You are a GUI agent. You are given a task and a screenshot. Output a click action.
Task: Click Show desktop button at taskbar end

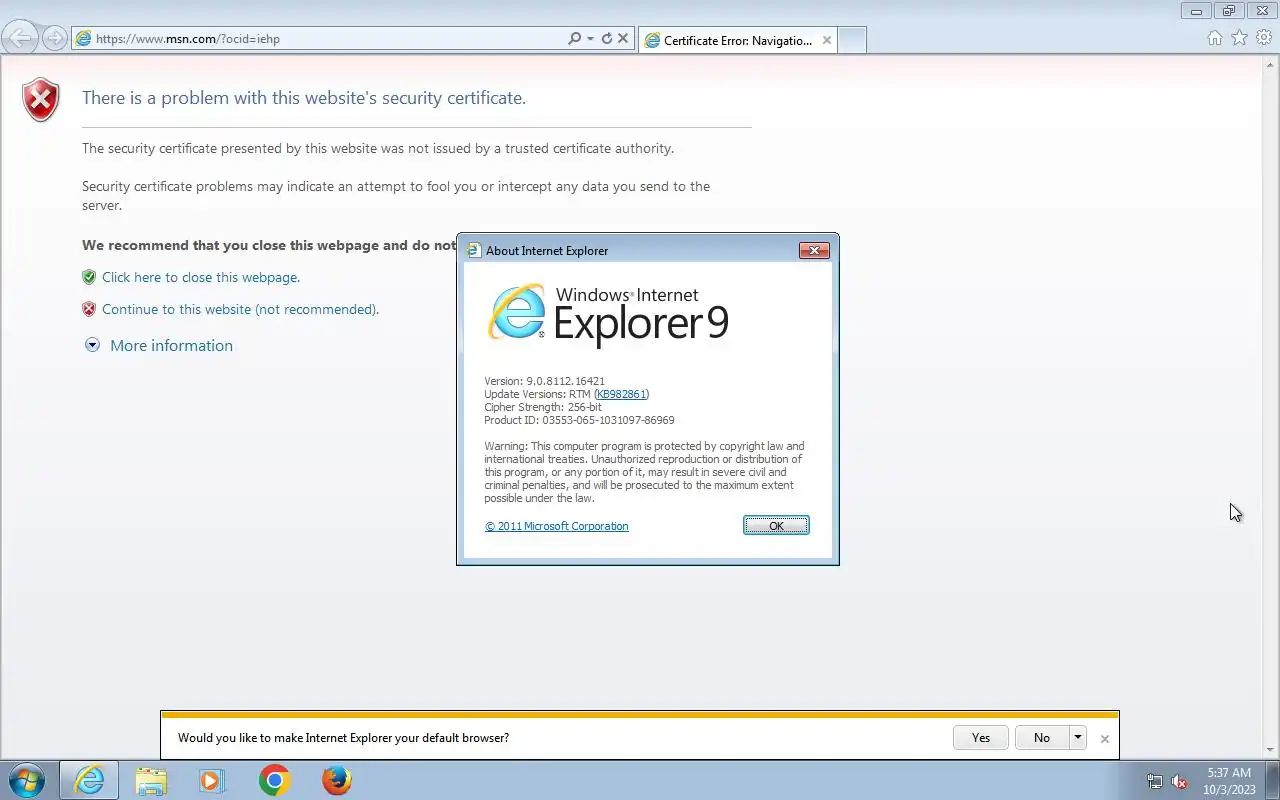click(x=1272, y=781)
